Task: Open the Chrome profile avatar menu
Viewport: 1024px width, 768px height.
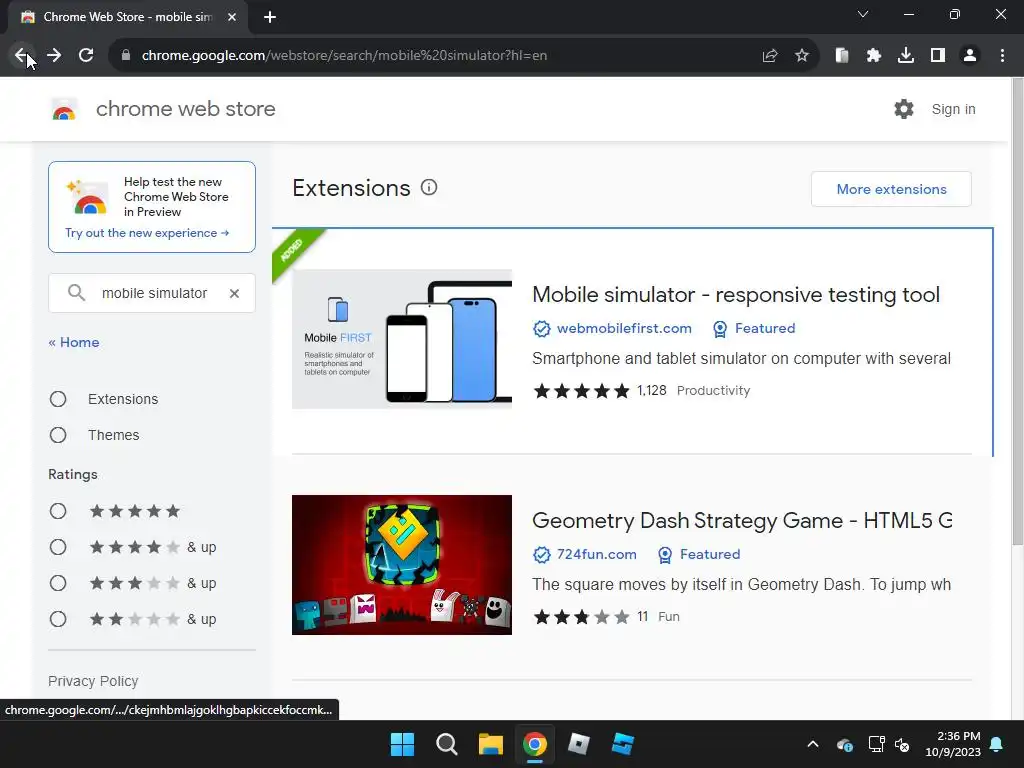Action: 970,56
